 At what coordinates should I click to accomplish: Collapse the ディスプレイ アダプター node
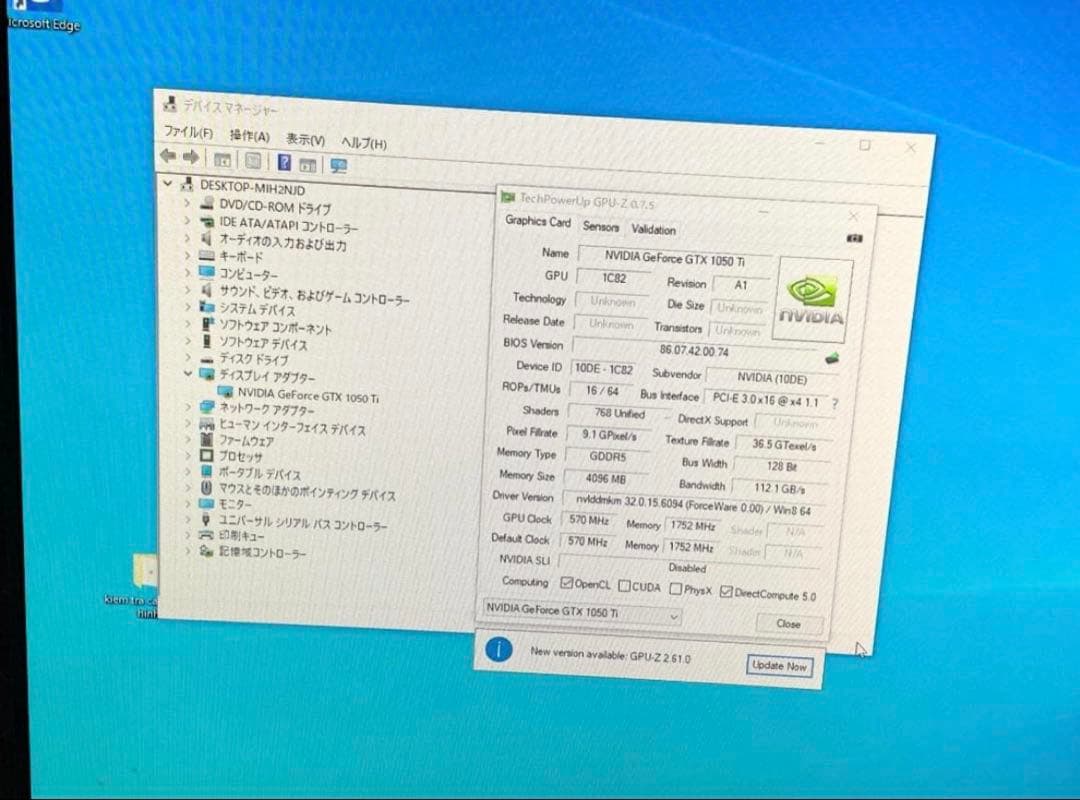(x=187, y=374)
